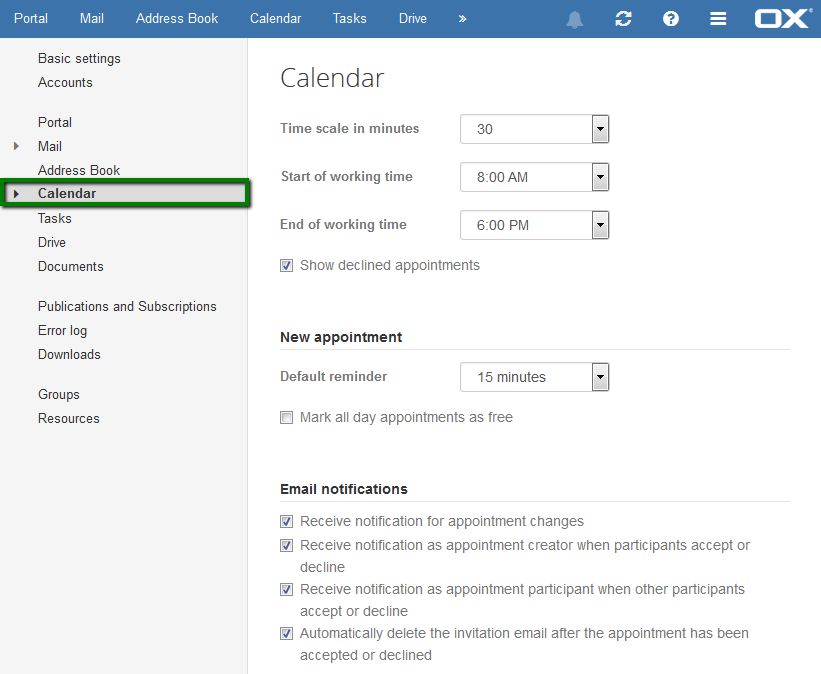The height and width of the screenshot is (674, 821).
Task: Click the refresh icon in top bar
Action: tap(623, 19)
